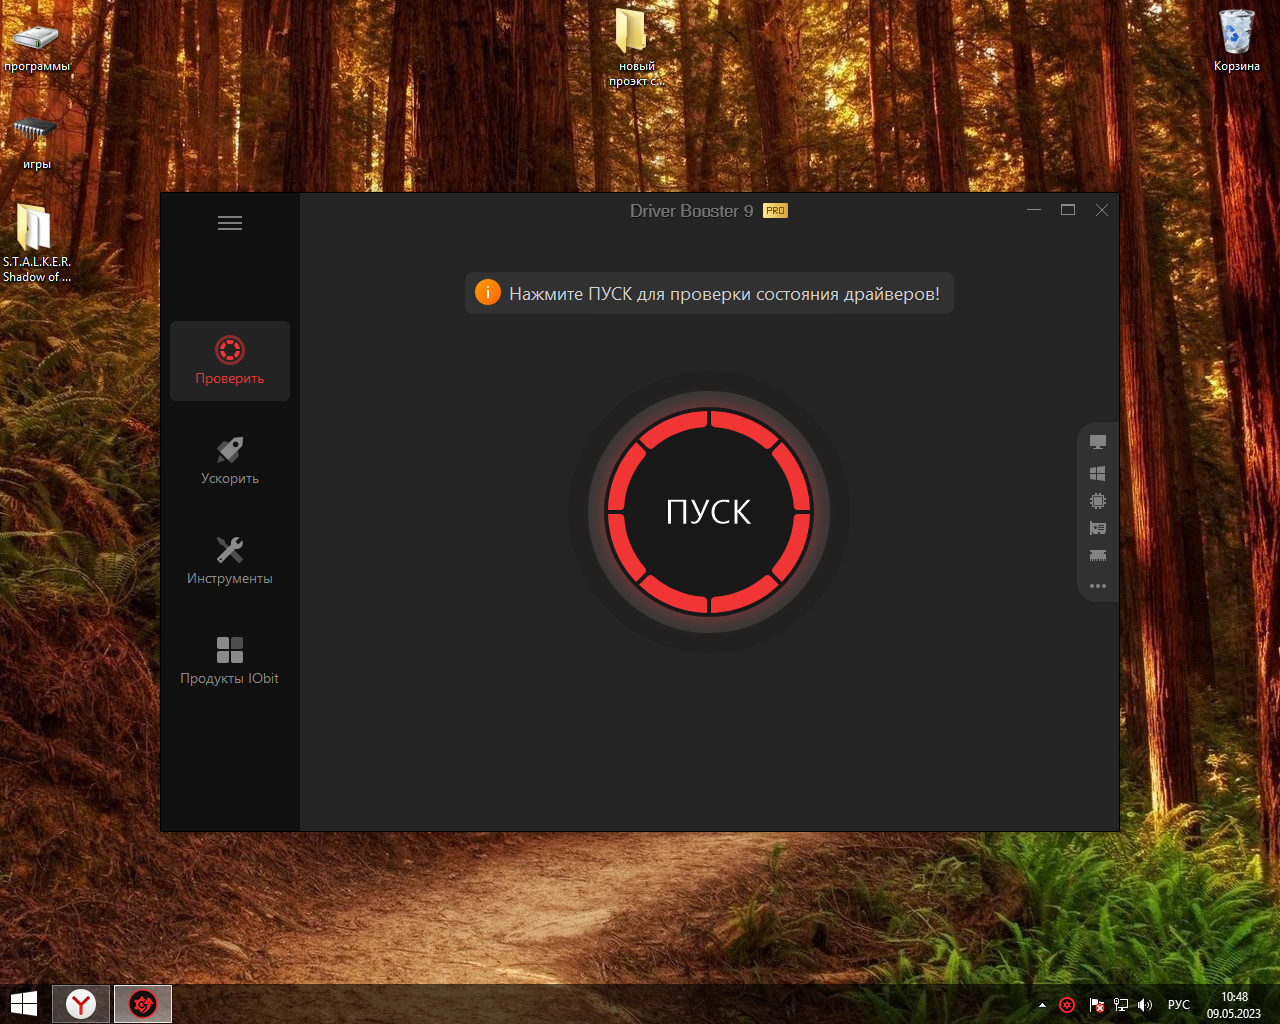This screenshot has height=1024, width=1280.
Task: Open Yandex Browser from taskbar
Action: tap(81, 1004)
